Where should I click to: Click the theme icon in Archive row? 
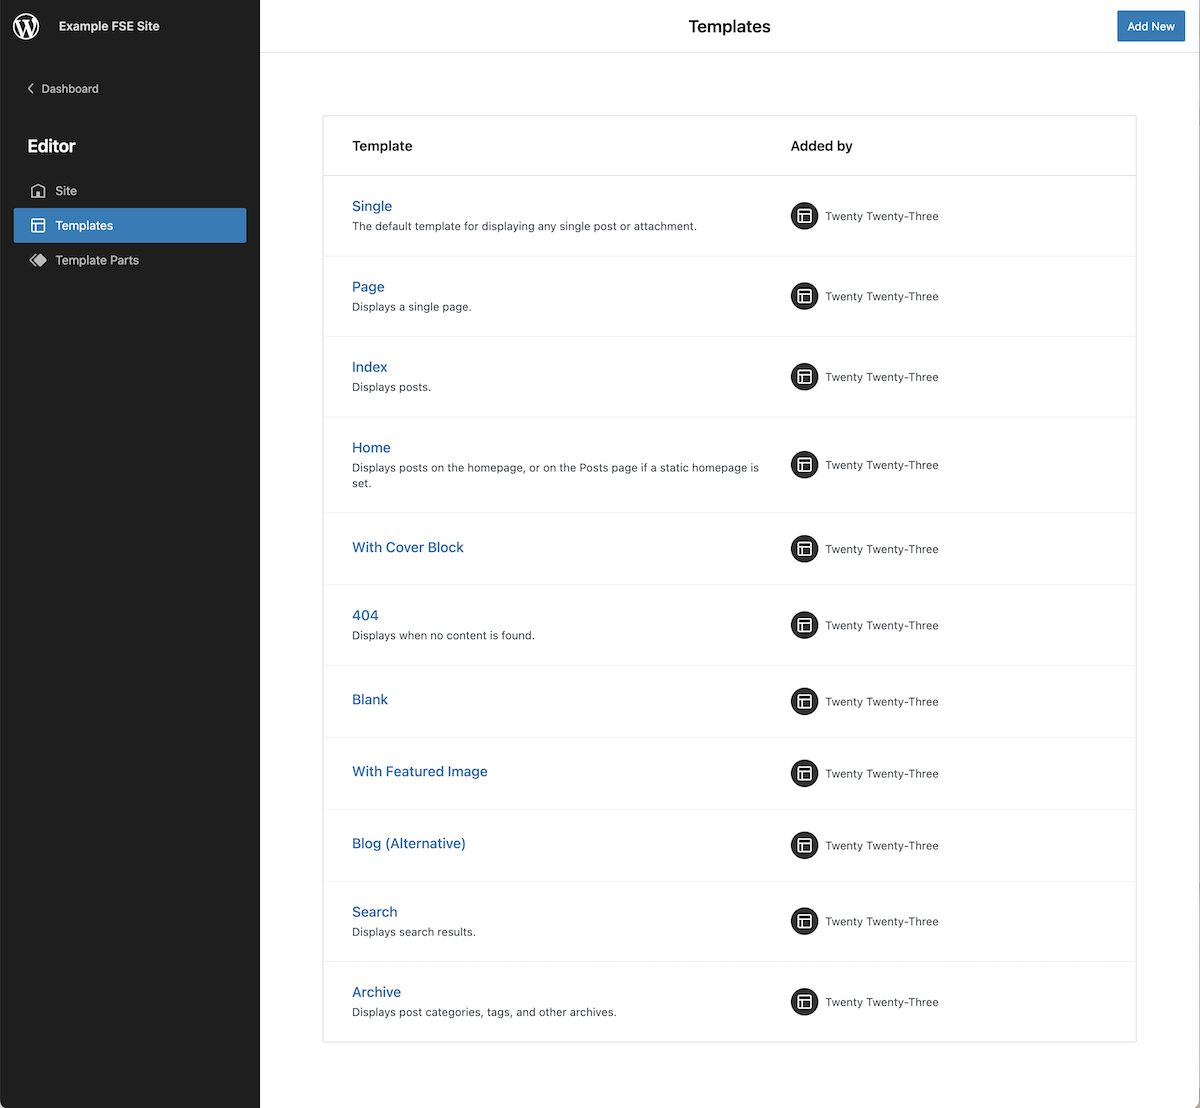coord(804,1002)
